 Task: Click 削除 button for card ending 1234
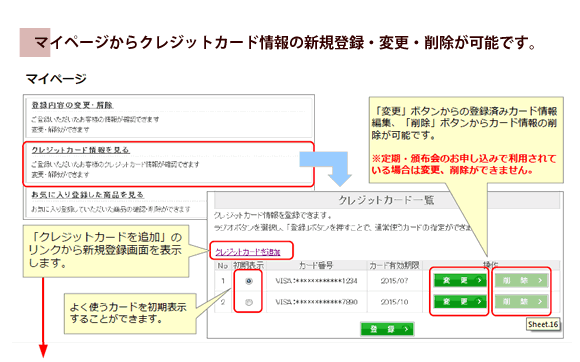522,281
